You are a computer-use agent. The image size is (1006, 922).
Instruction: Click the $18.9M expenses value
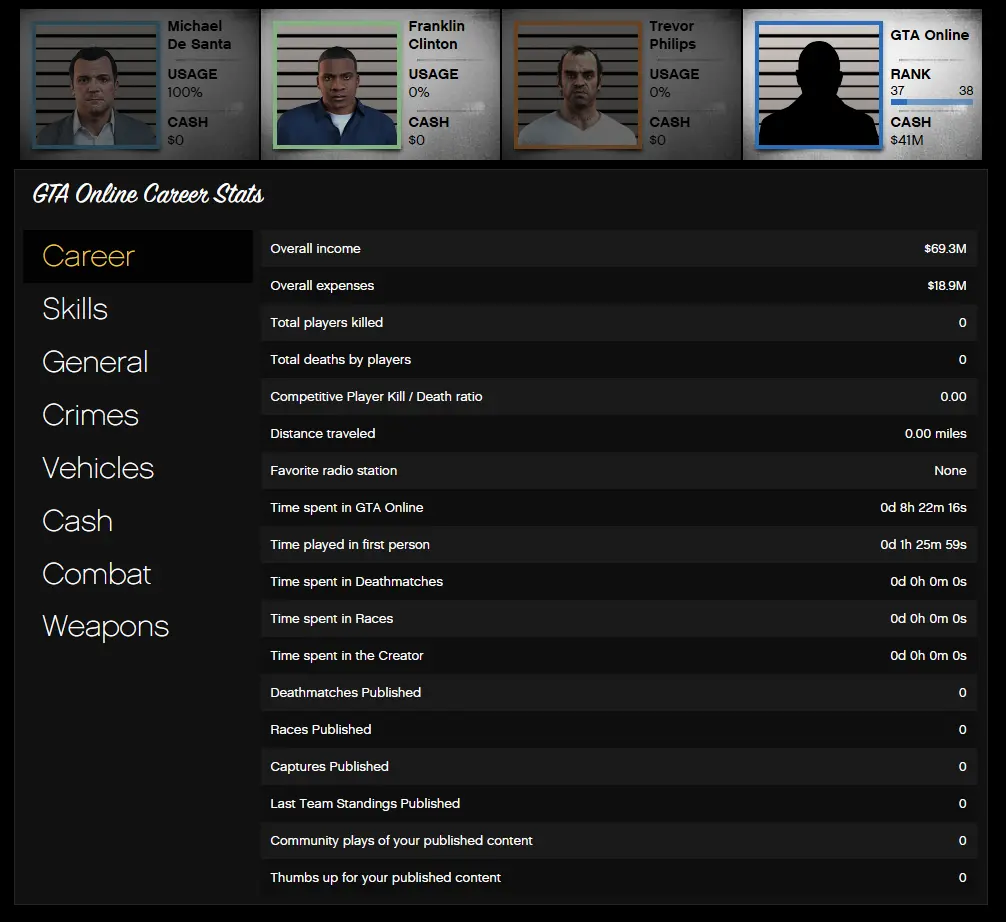(x=946, y=286)
